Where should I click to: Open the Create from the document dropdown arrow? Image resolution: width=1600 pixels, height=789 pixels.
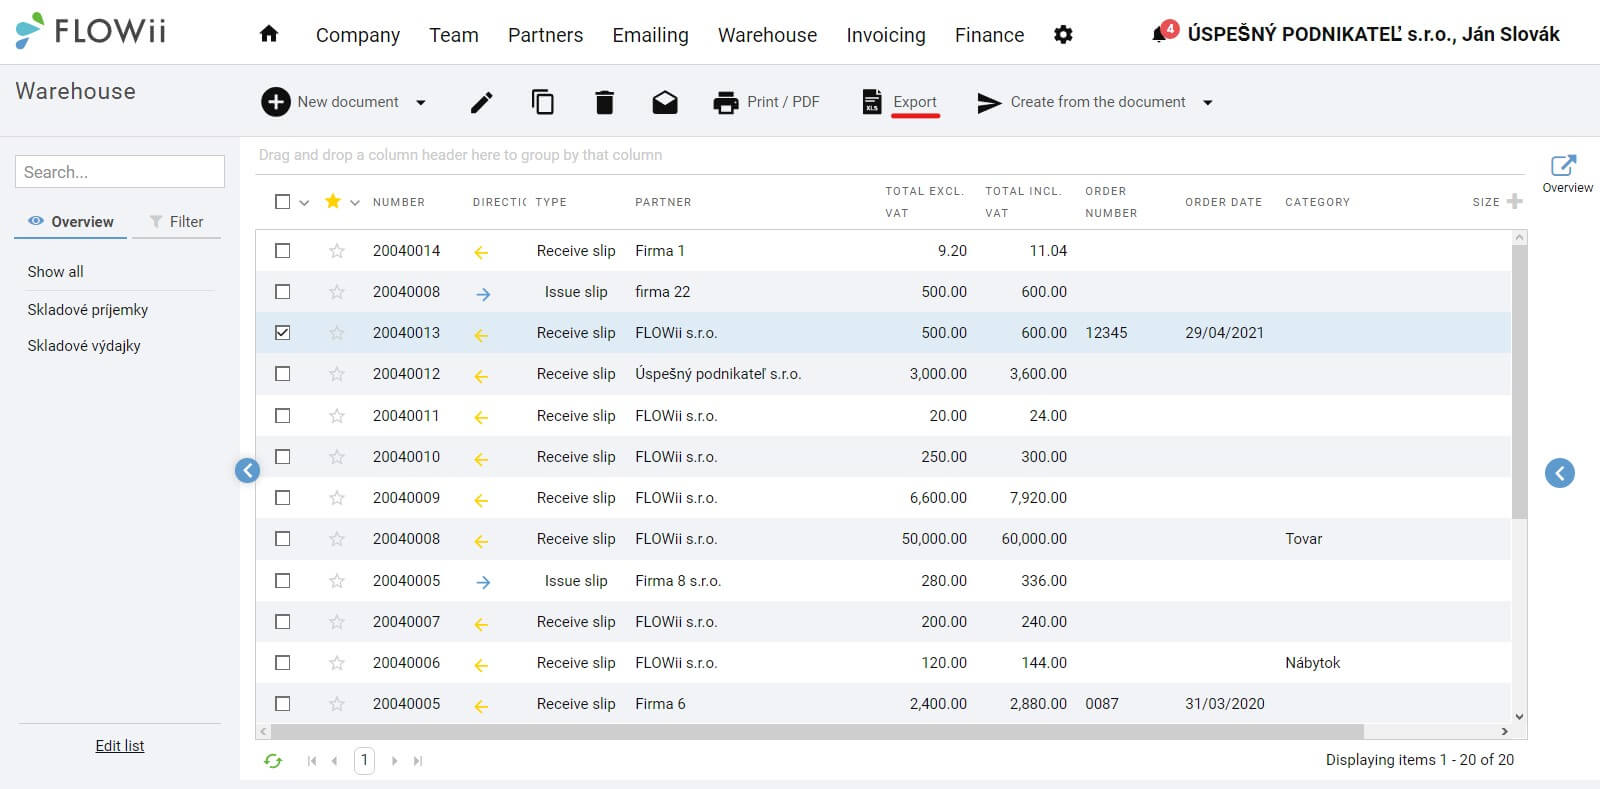[x=1208, y=102]
